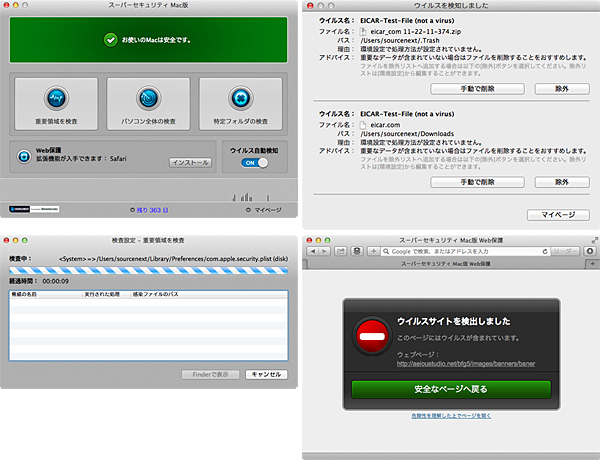Click インストール for the Safari extension
The height and width of the screenshot is (460, 600).
[x=190, y=162]
